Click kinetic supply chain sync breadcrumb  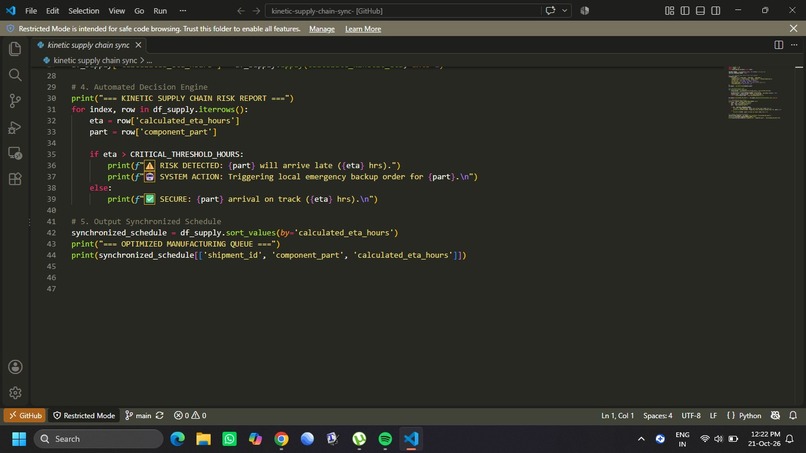pos(95,60)
